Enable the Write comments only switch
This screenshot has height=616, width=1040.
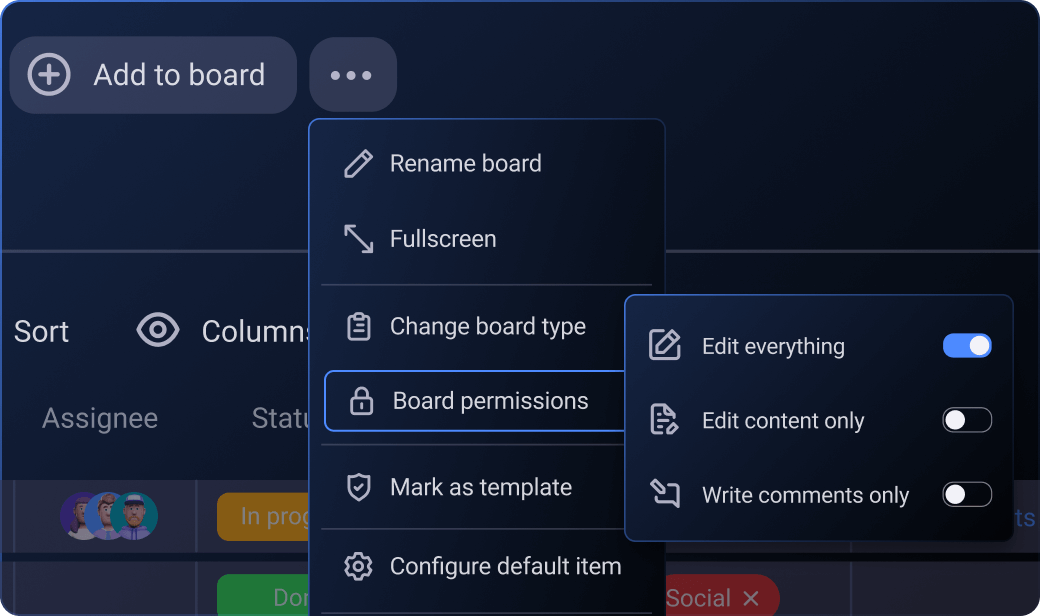tap(967, 494)
